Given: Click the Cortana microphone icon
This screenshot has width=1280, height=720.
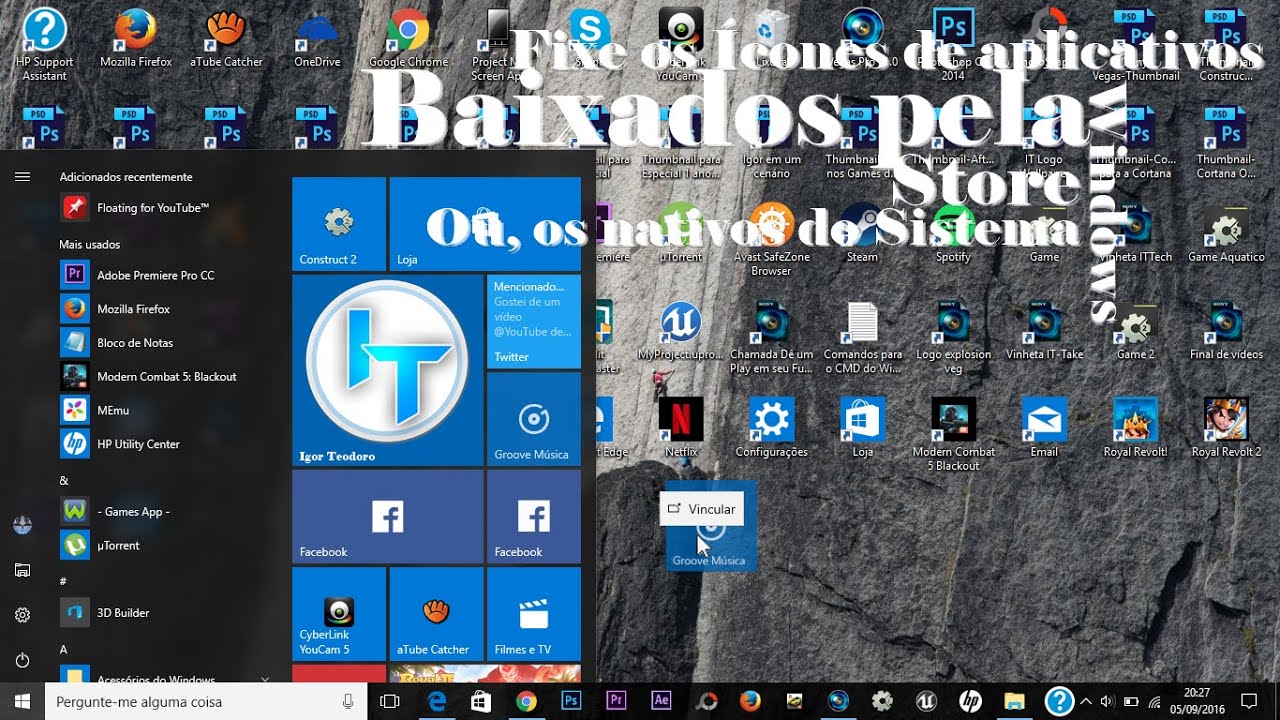Looking at the screenshot, I should [x=348, y=702].
